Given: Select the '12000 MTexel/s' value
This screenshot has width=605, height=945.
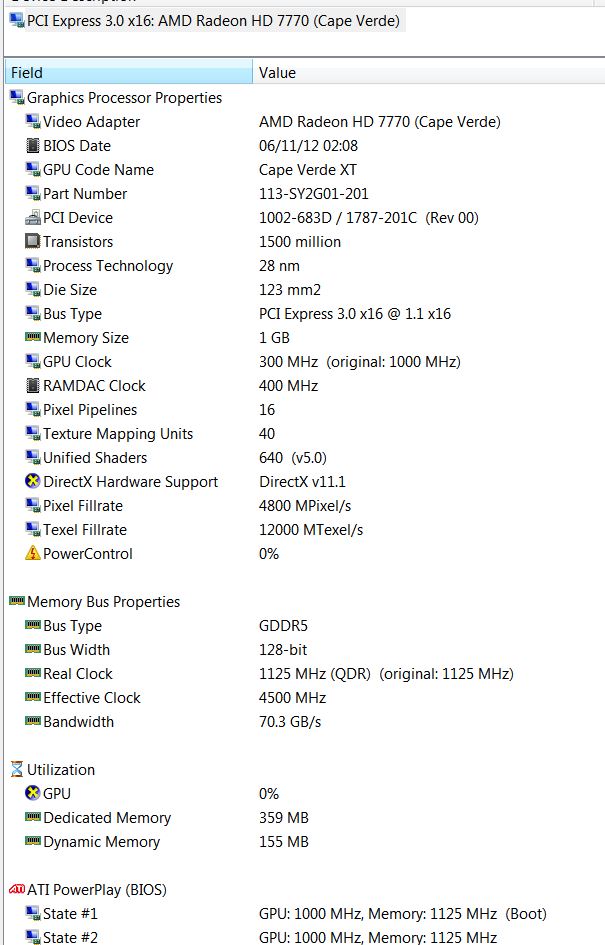Looking at the screenshot, I should click(x=311, y=530).
